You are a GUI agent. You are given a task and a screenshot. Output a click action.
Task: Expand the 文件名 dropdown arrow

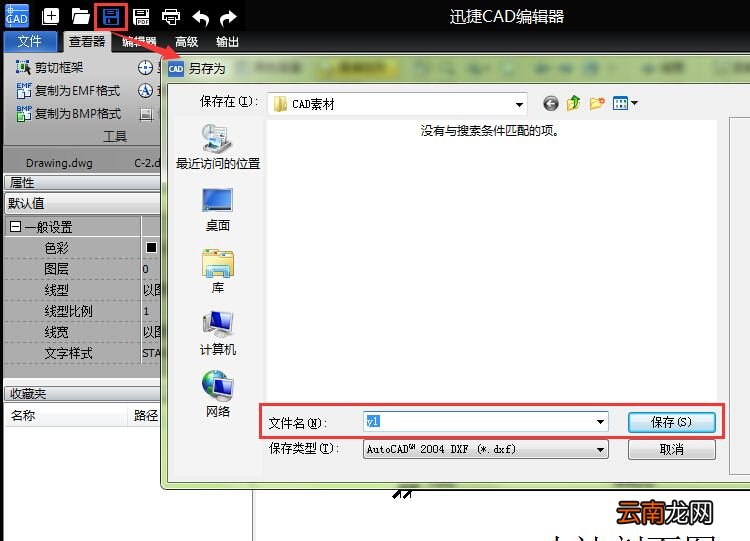600,422
